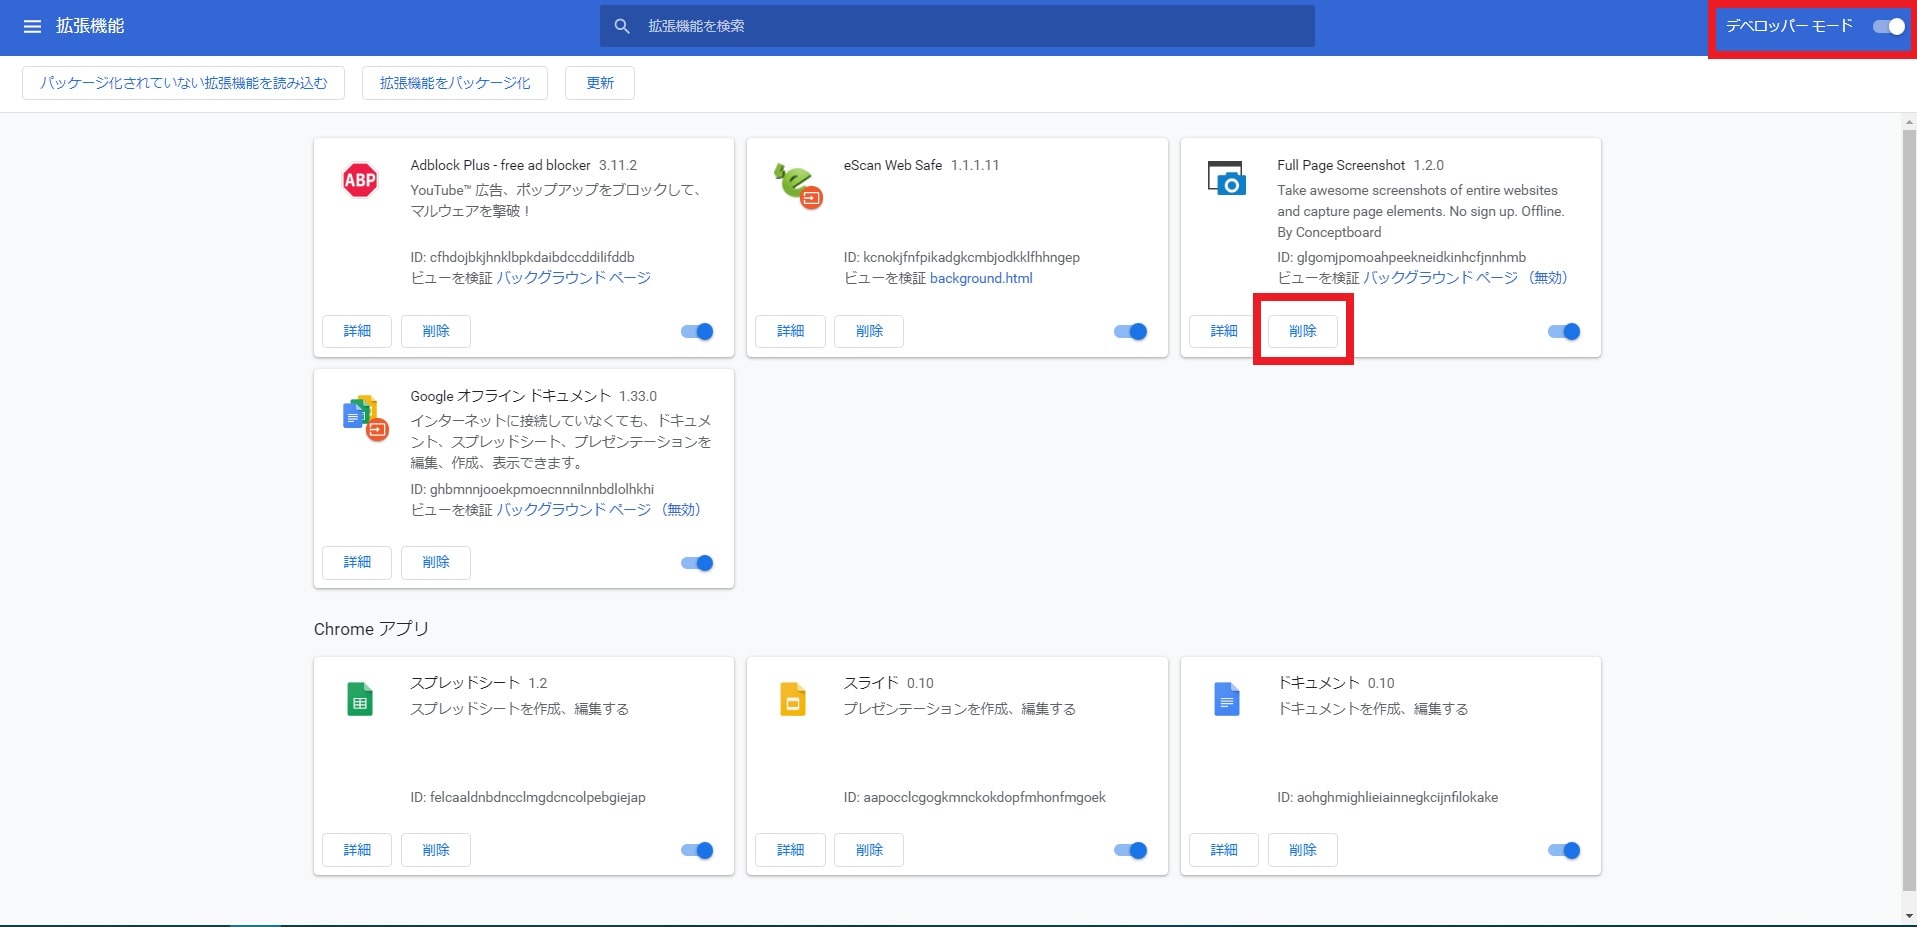Click the Google オフライン ドキュメント title text
The width and height of the screenshot is (1917, 927).
pos(510,396)
